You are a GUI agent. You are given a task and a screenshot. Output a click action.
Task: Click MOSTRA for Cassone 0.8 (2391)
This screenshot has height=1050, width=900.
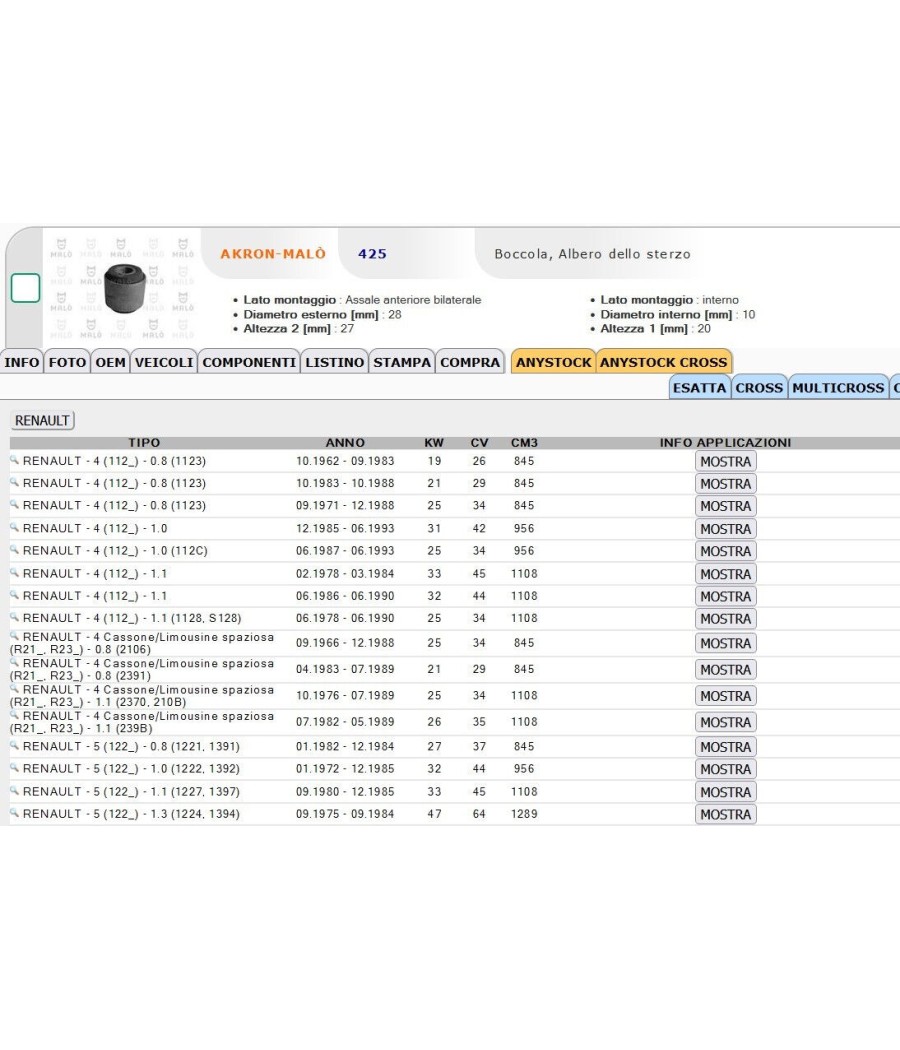726,670
